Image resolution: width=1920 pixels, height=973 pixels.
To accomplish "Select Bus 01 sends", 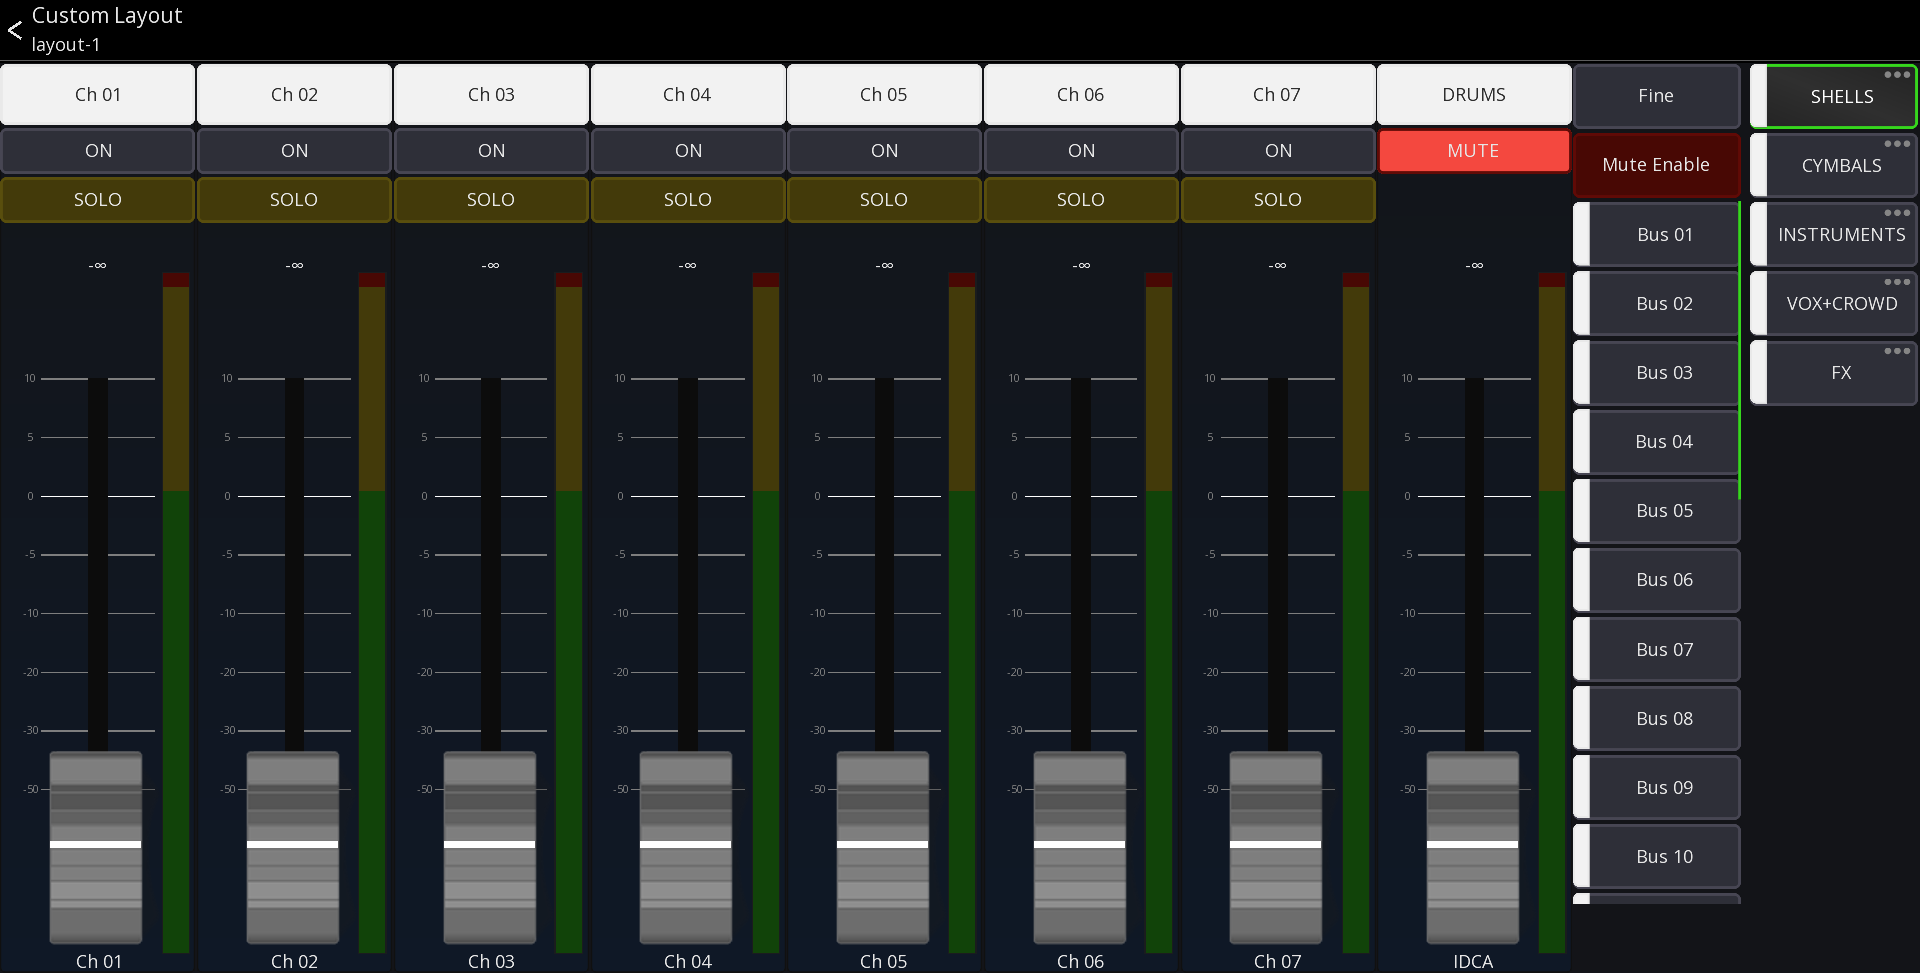I will pos(1656,235).
